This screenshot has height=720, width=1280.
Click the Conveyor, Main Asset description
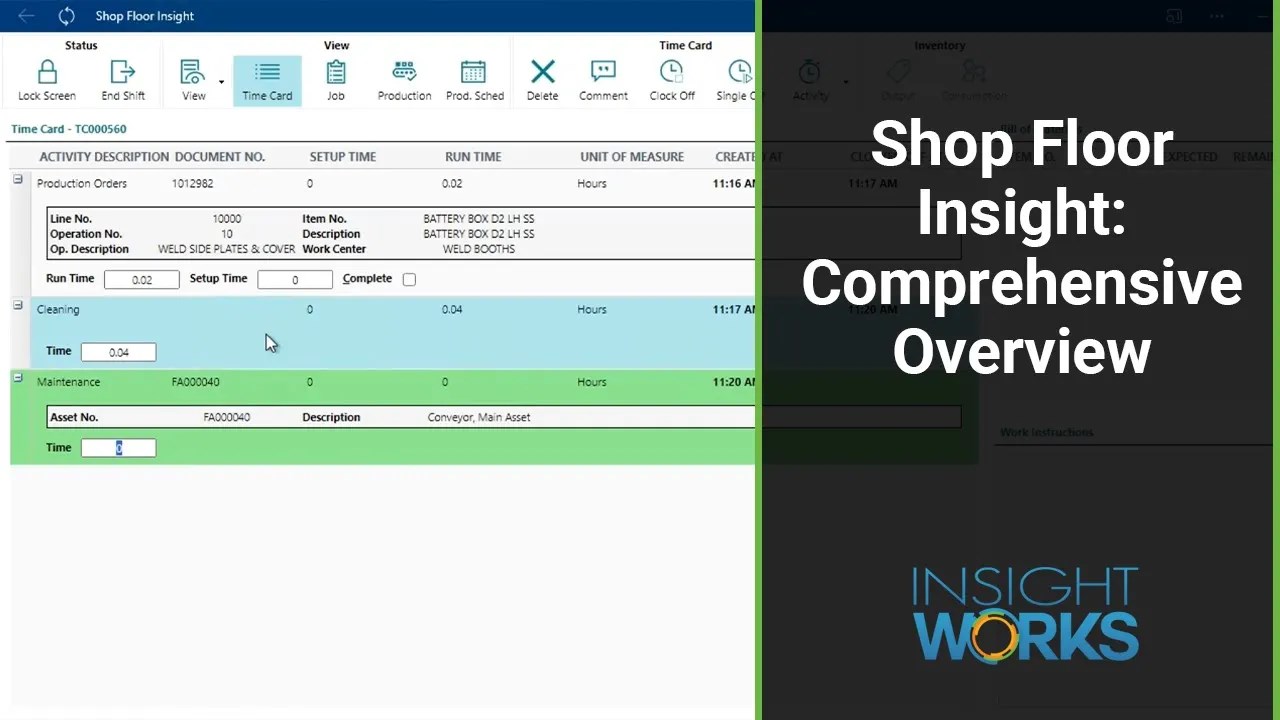click(x=479, y=418)
